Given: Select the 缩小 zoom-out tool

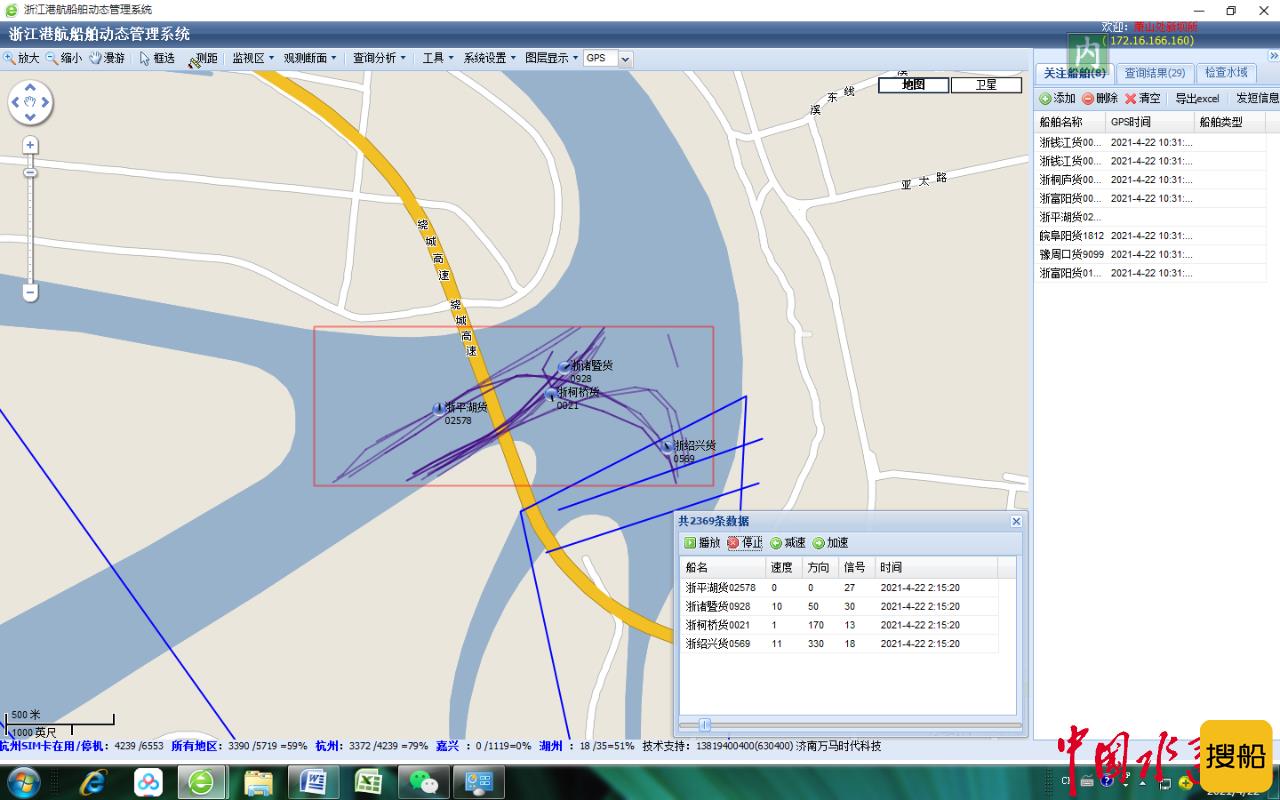Looking at the screenshot, I should click(64, 58).
